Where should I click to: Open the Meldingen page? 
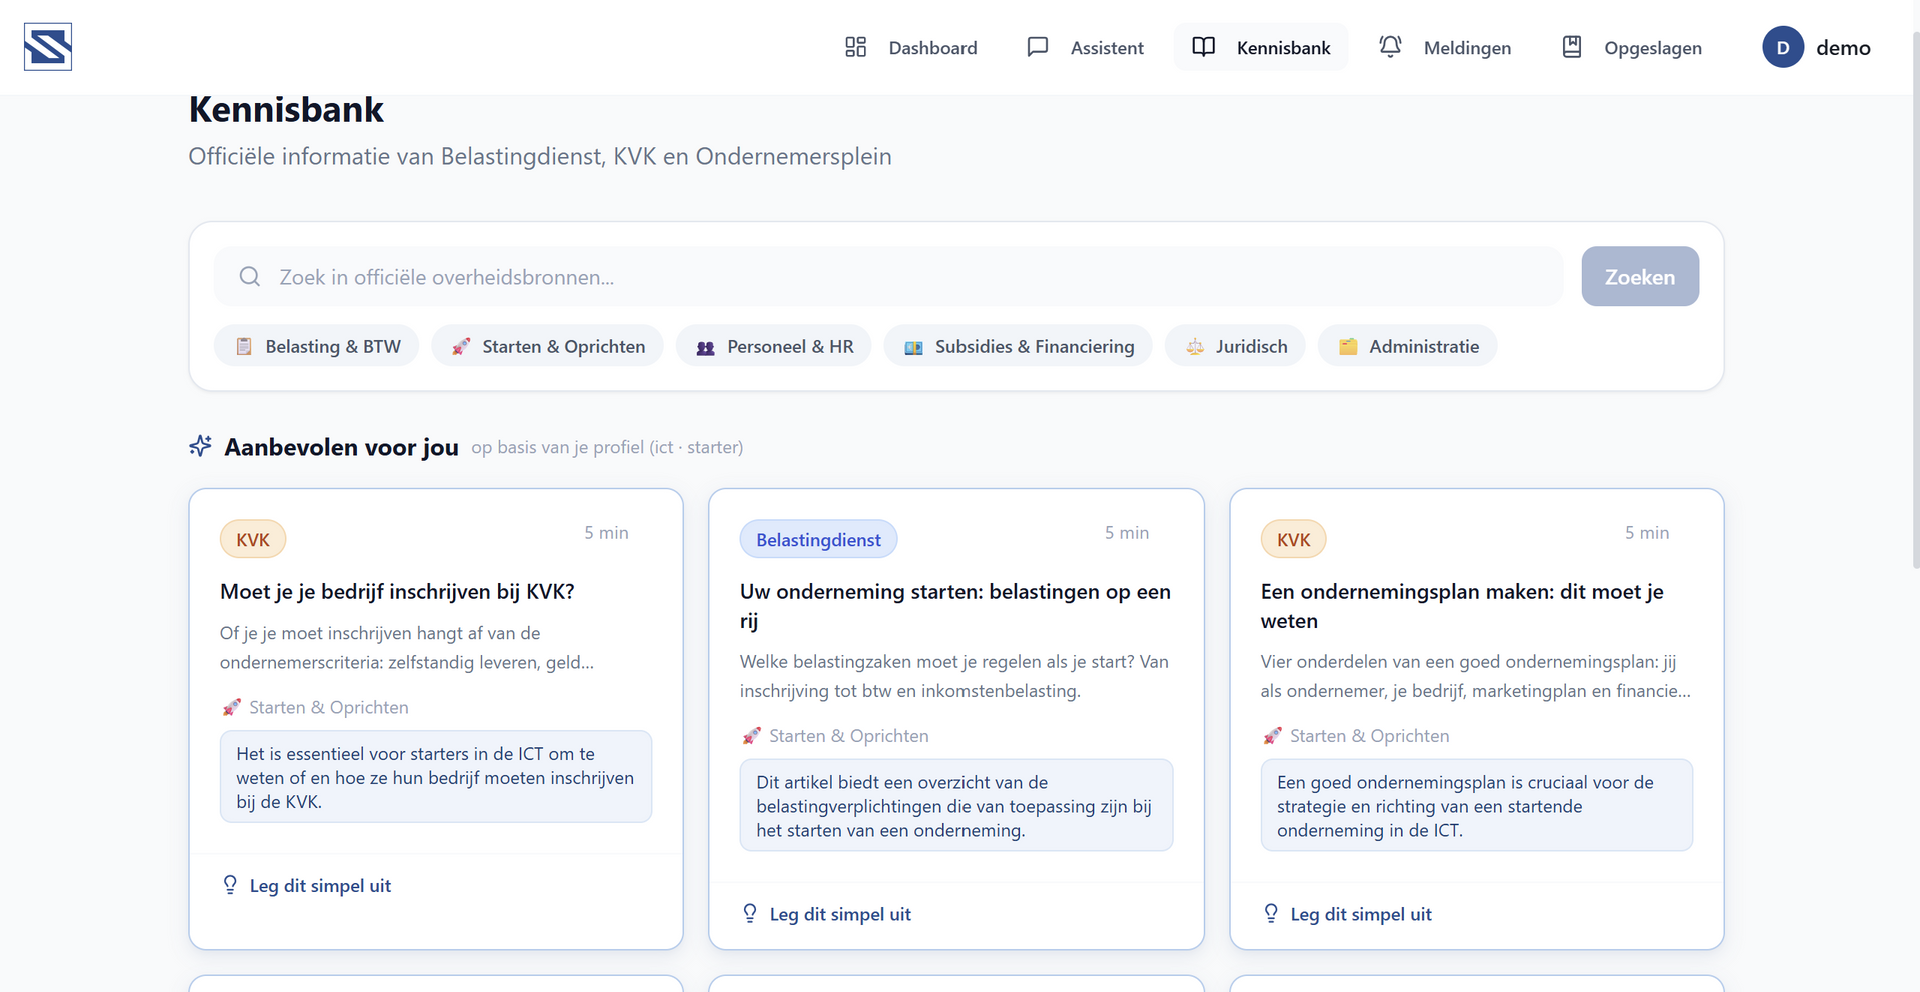click(1445, 47)
